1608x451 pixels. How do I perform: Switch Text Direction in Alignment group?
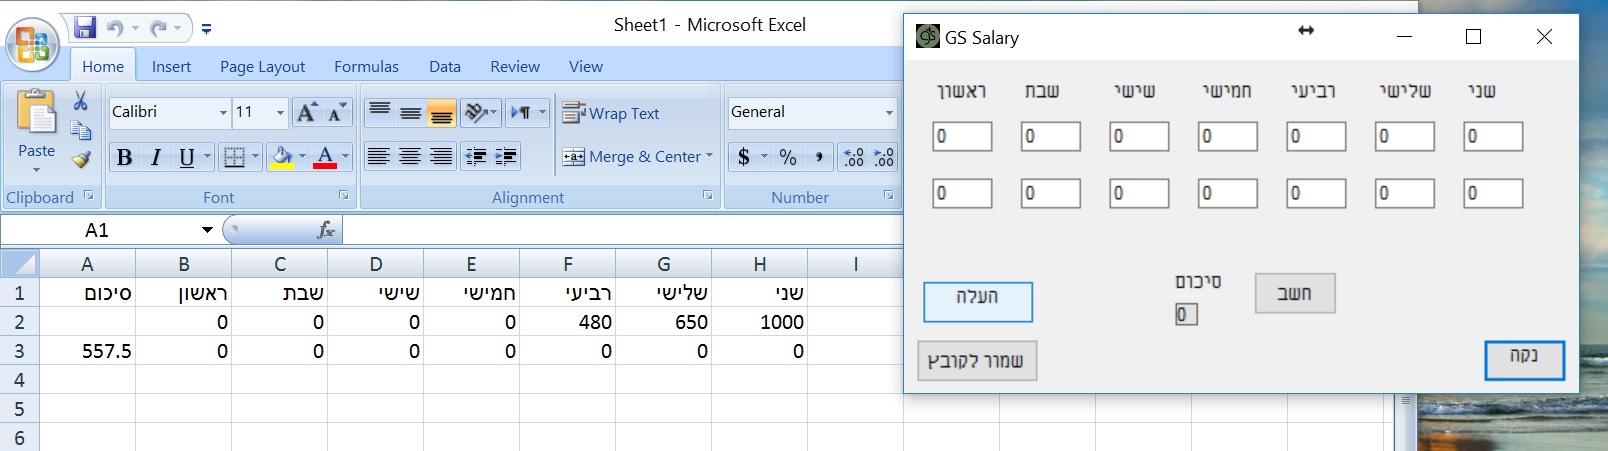(521, 112)
